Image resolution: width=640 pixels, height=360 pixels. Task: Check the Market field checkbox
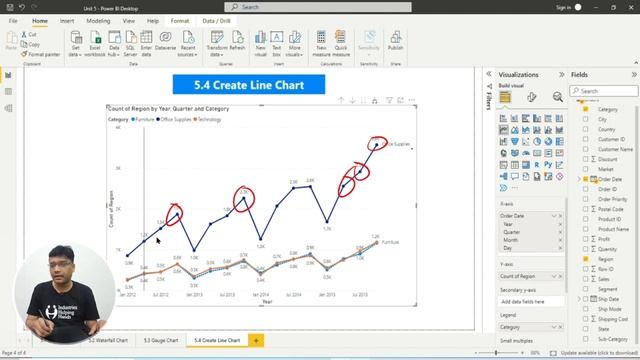click(x=586, y=169)
